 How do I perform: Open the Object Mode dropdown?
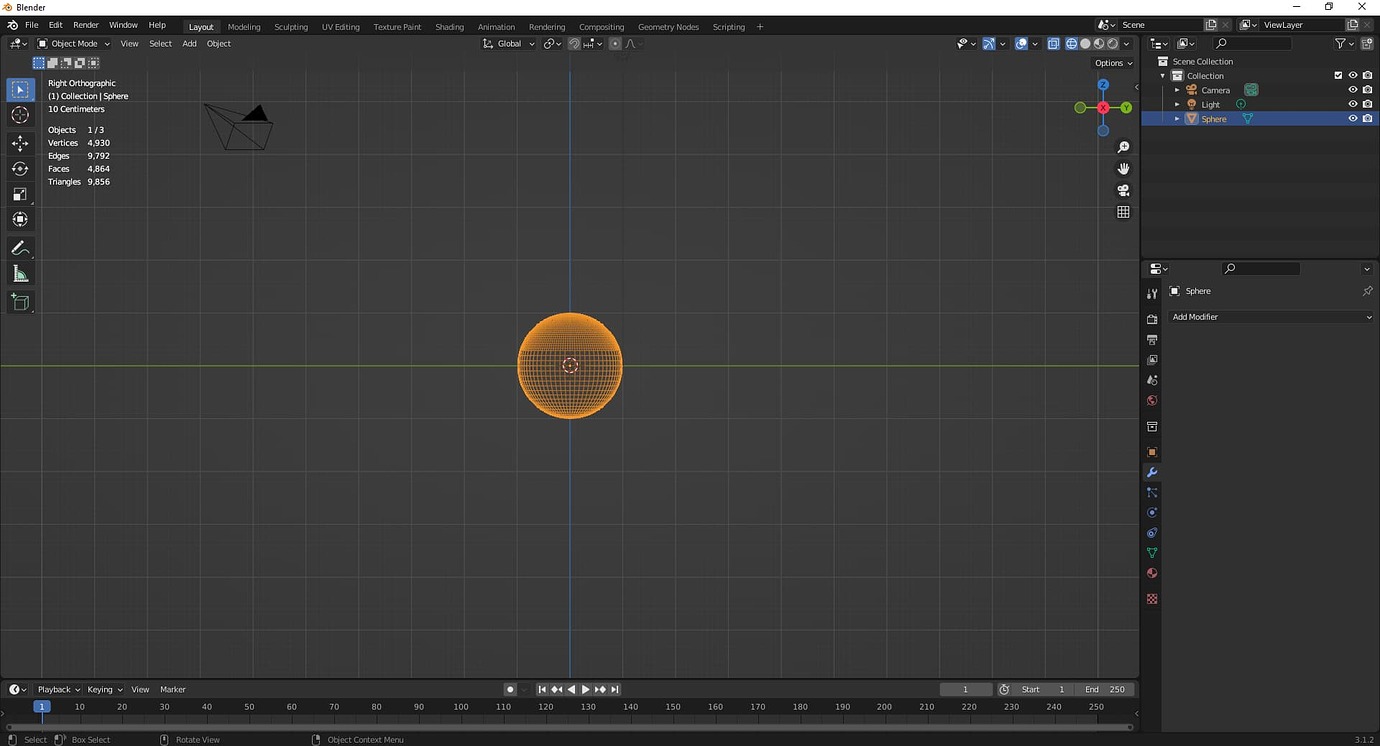point(73,43)
